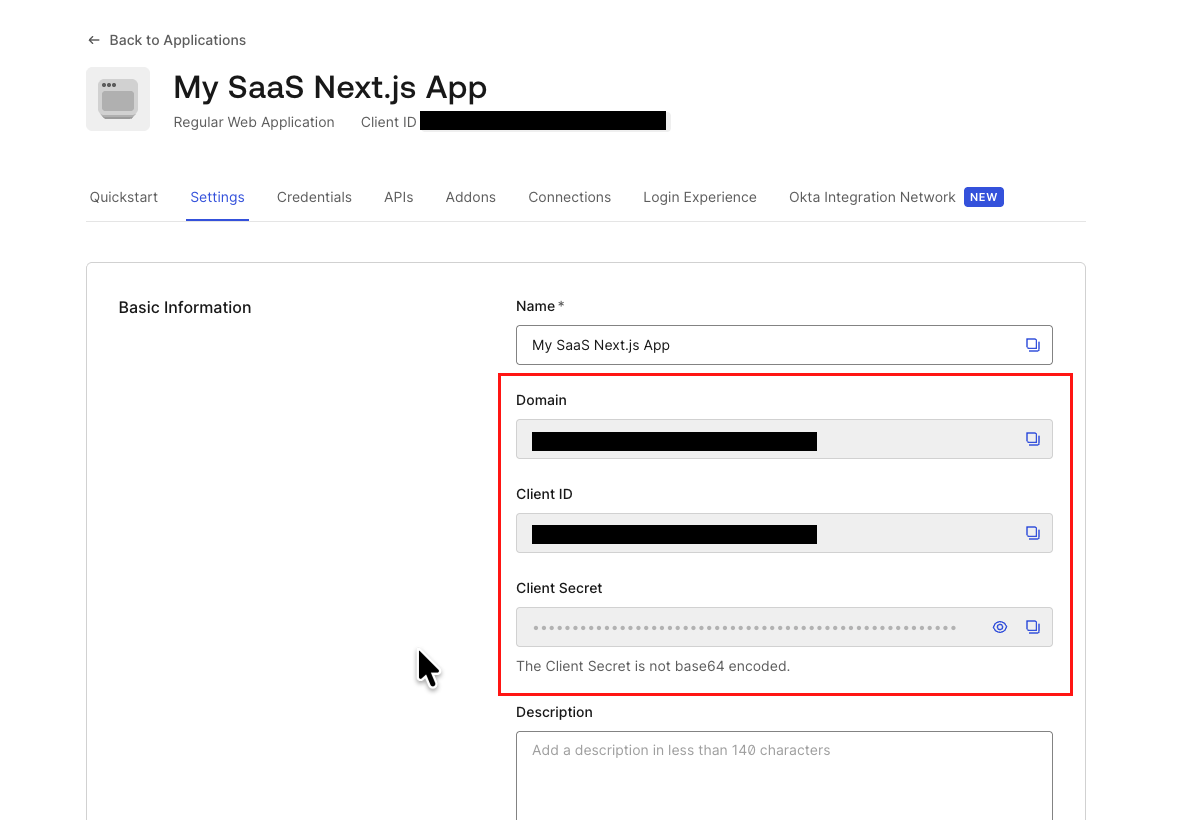This screenshot has width=1200, height=820.
Task: Reveal the Client Secret with the eye icon
Action: point(999,627)
